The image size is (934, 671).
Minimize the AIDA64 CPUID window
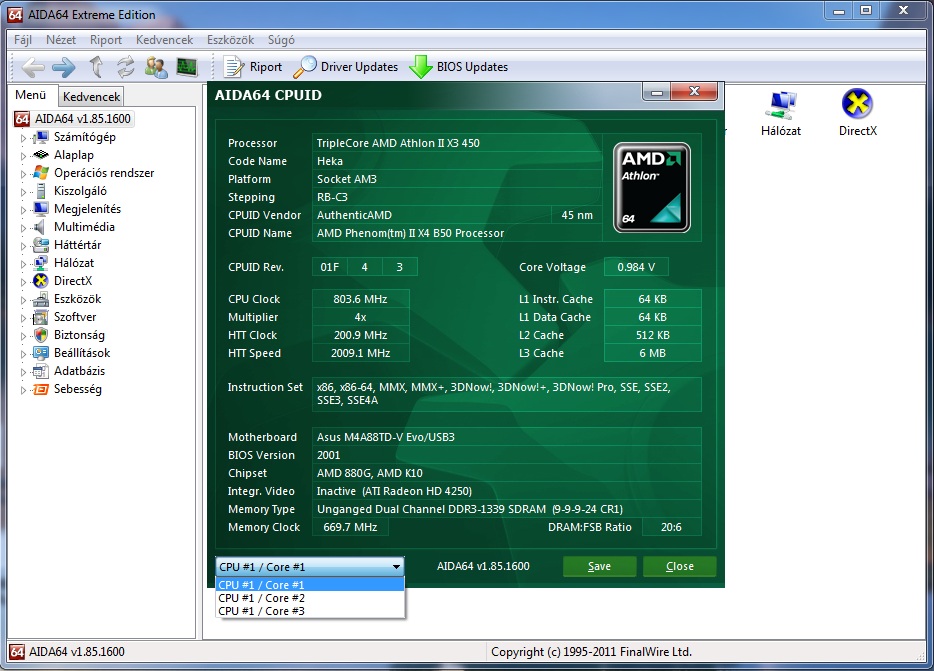[656, 92]
